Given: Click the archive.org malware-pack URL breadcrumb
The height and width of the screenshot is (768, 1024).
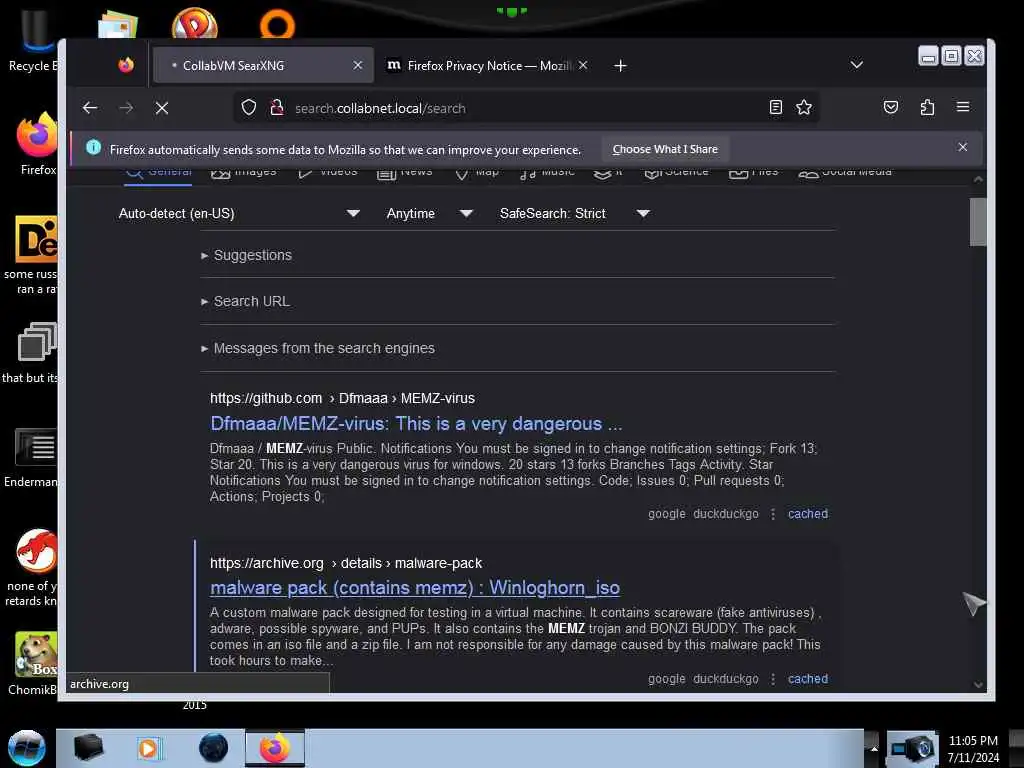Looking at the screenshot, I should (x=346, y=563).
